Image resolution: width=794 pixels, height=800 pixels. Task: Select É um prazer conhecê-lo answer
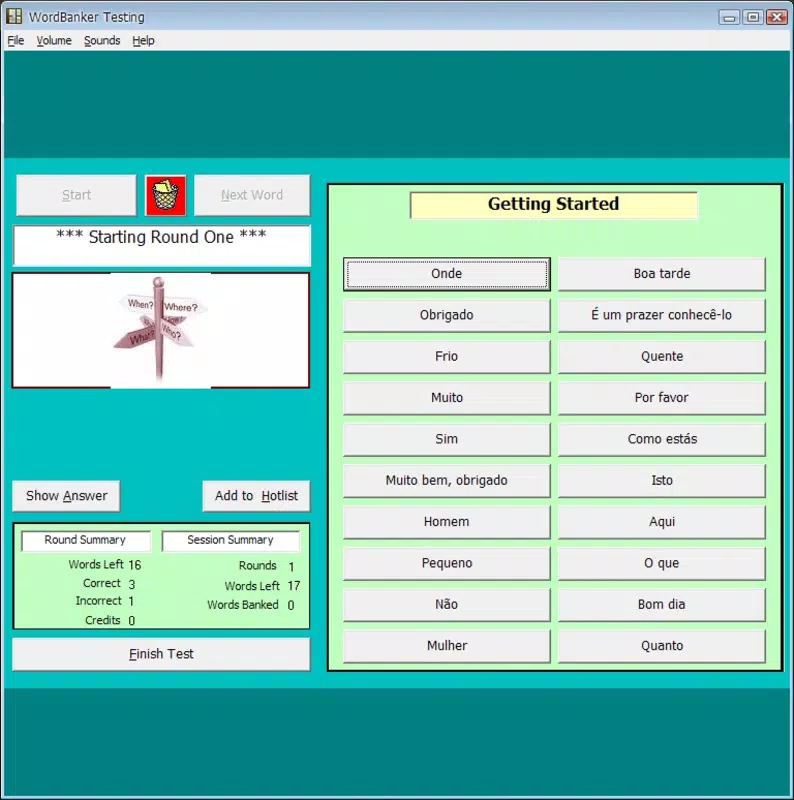(662, 315)
